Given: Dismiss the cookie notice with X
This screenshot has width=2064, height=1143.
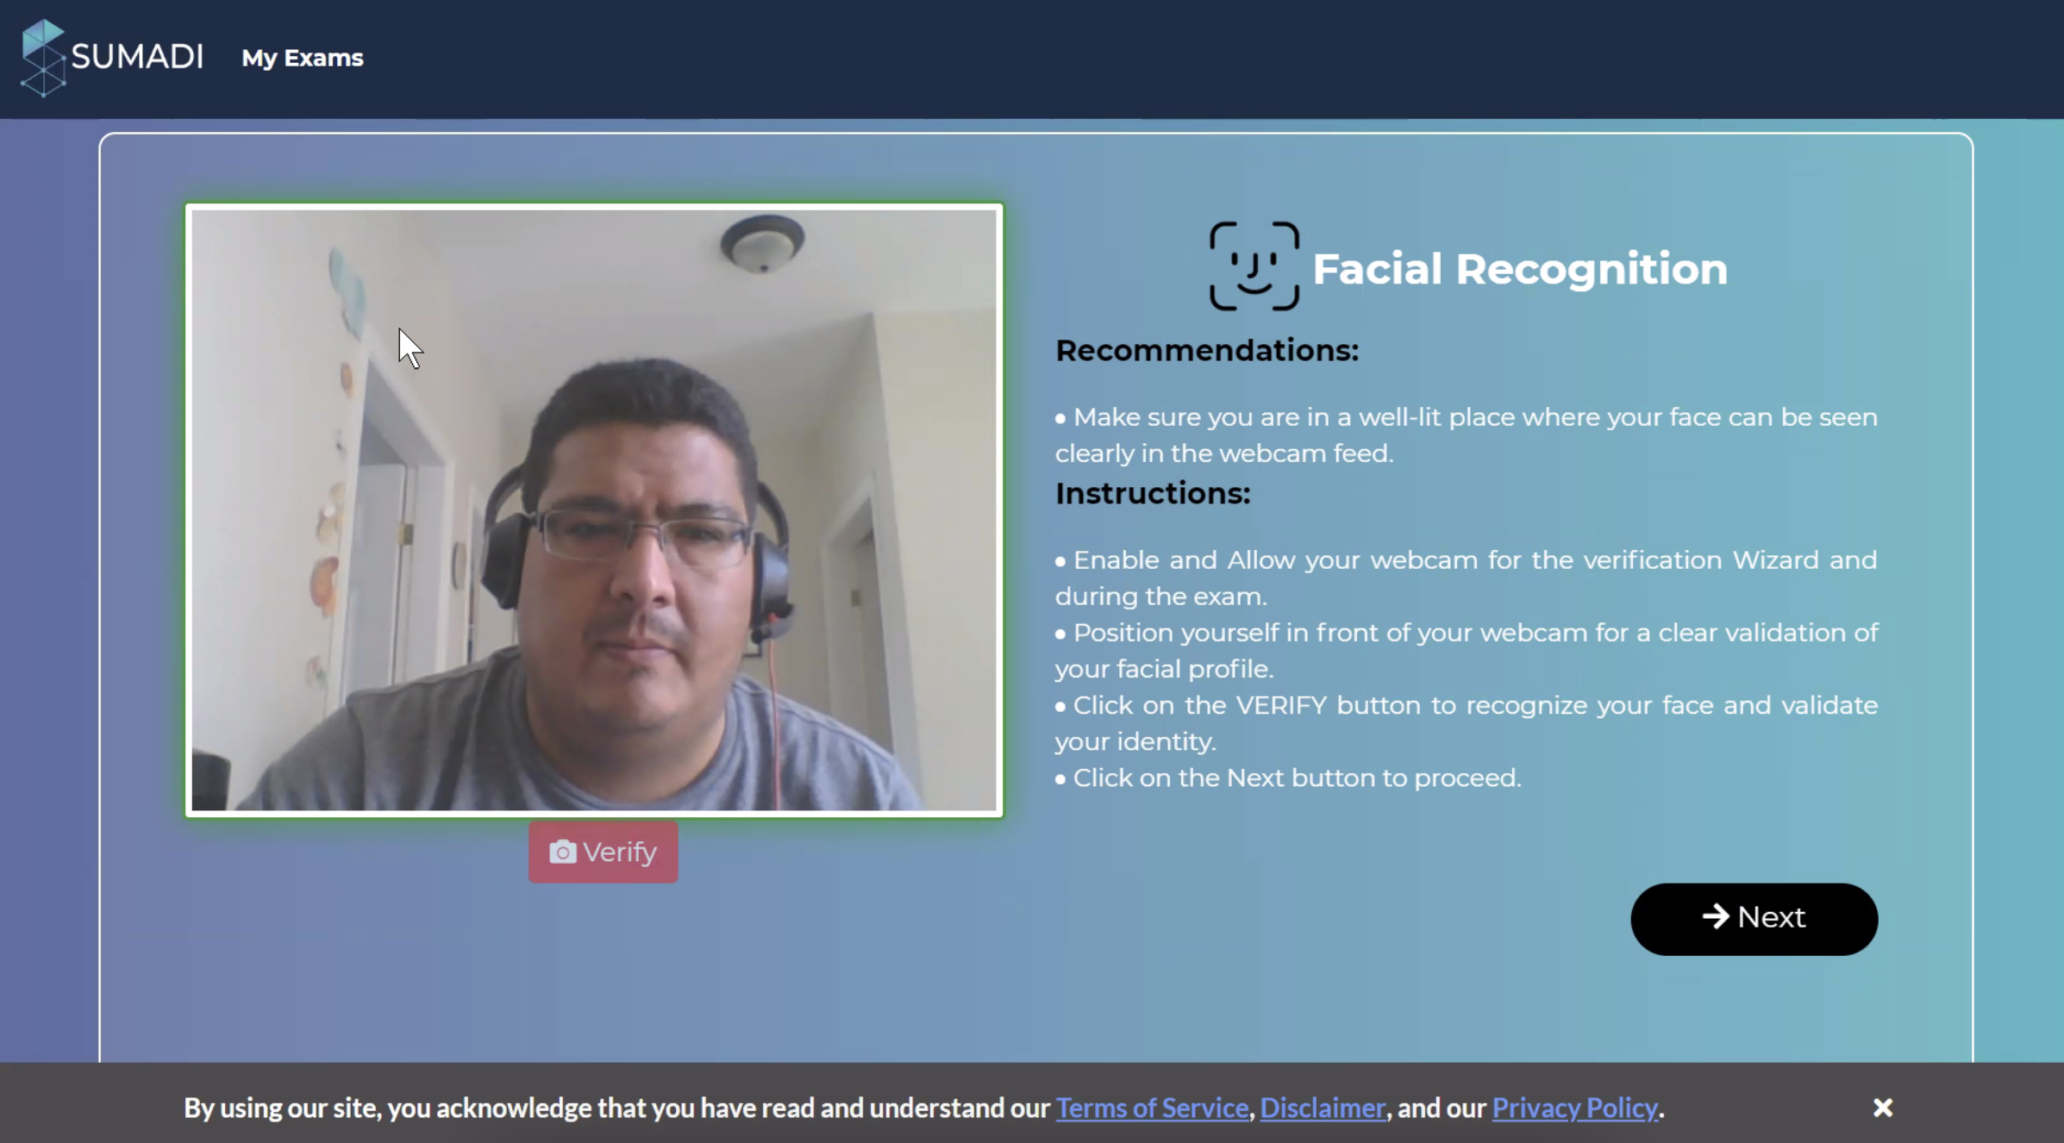Looking at the screenshot, I should click(1882, 1108).
